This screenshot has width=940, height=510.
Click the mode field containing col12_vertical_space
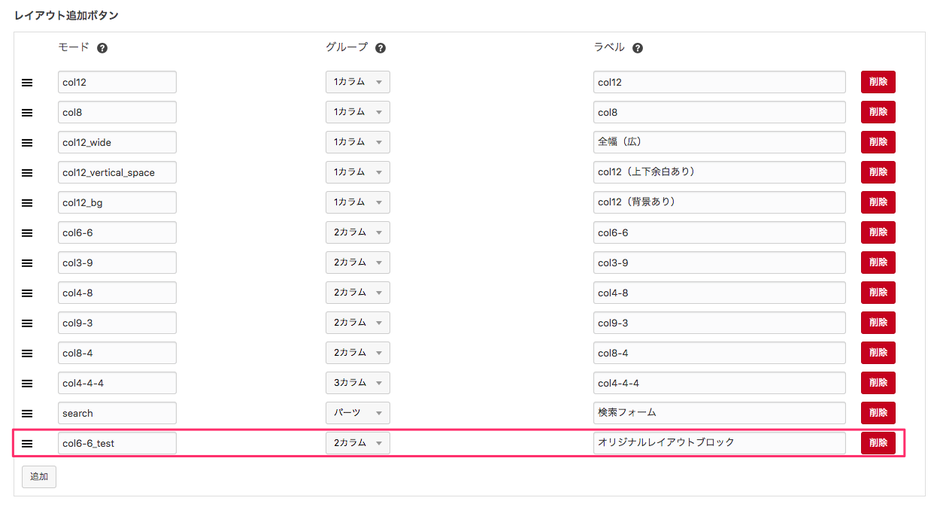click(117, 172)
